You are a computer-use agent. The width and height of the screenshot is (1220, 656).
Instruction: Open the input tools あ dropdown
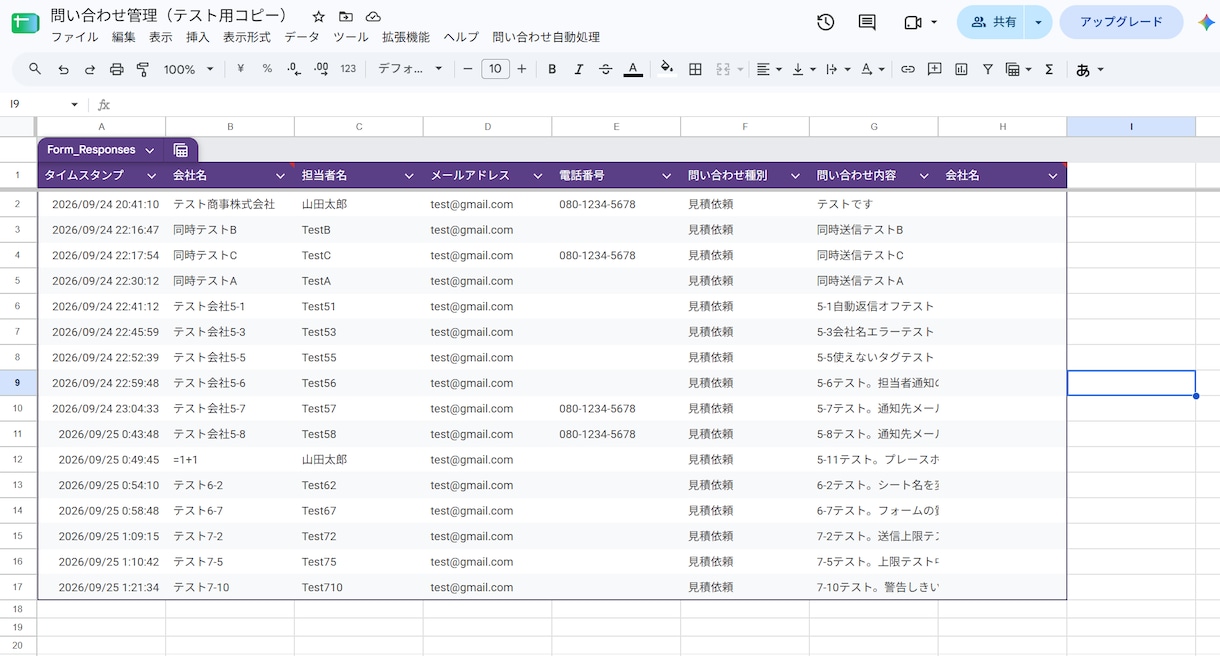1089,69
